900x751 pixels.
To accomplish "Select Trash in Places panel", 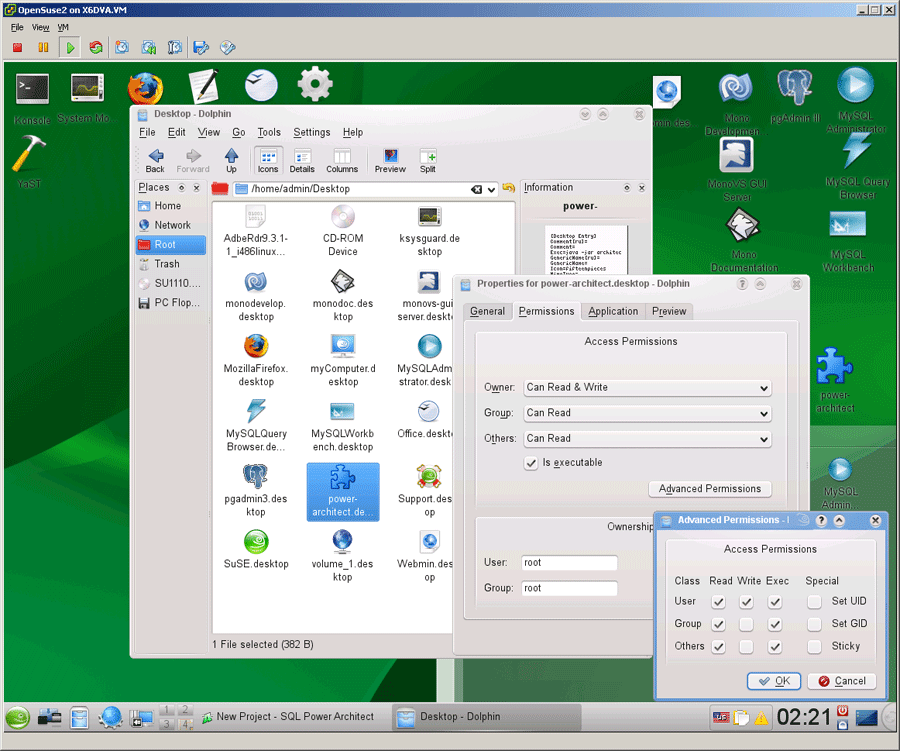I will pyautogui.click(x=170, y=264).
